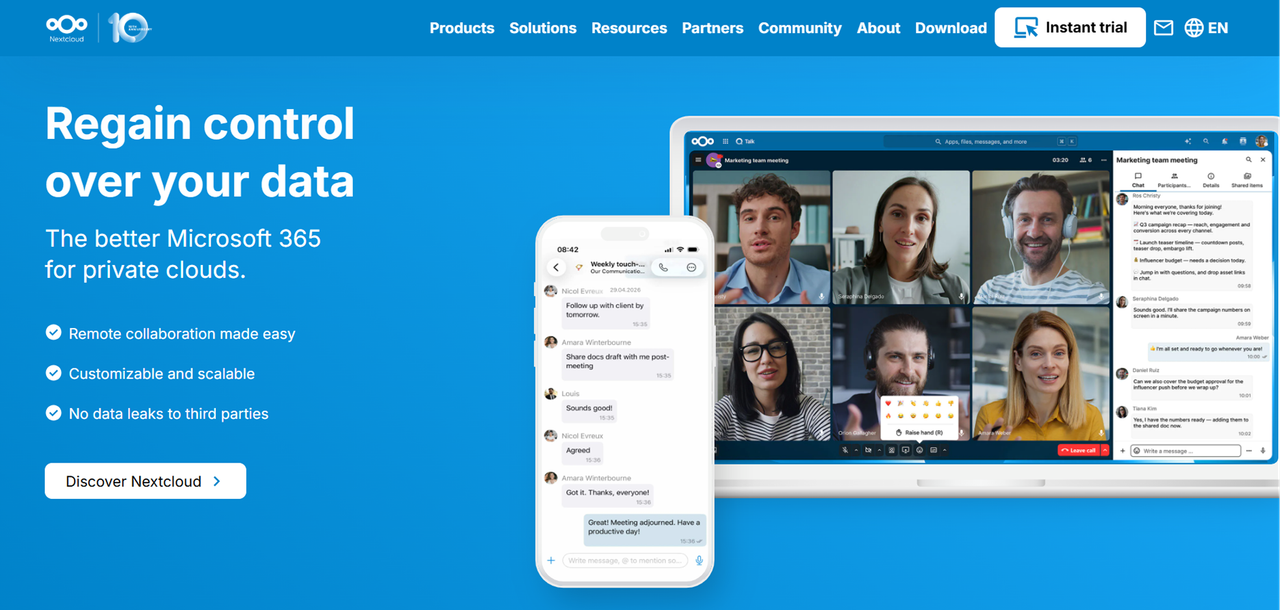The width and height of the screenshot is (1280, 610).
Task: Click the Nextcloud logo in site header
Action: (67, 27)
